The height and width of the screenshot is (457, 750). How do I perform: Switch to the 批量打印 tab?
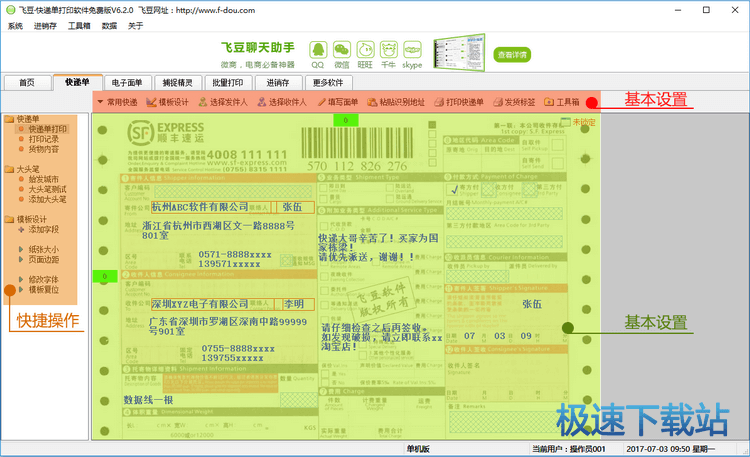click(228, 83)
